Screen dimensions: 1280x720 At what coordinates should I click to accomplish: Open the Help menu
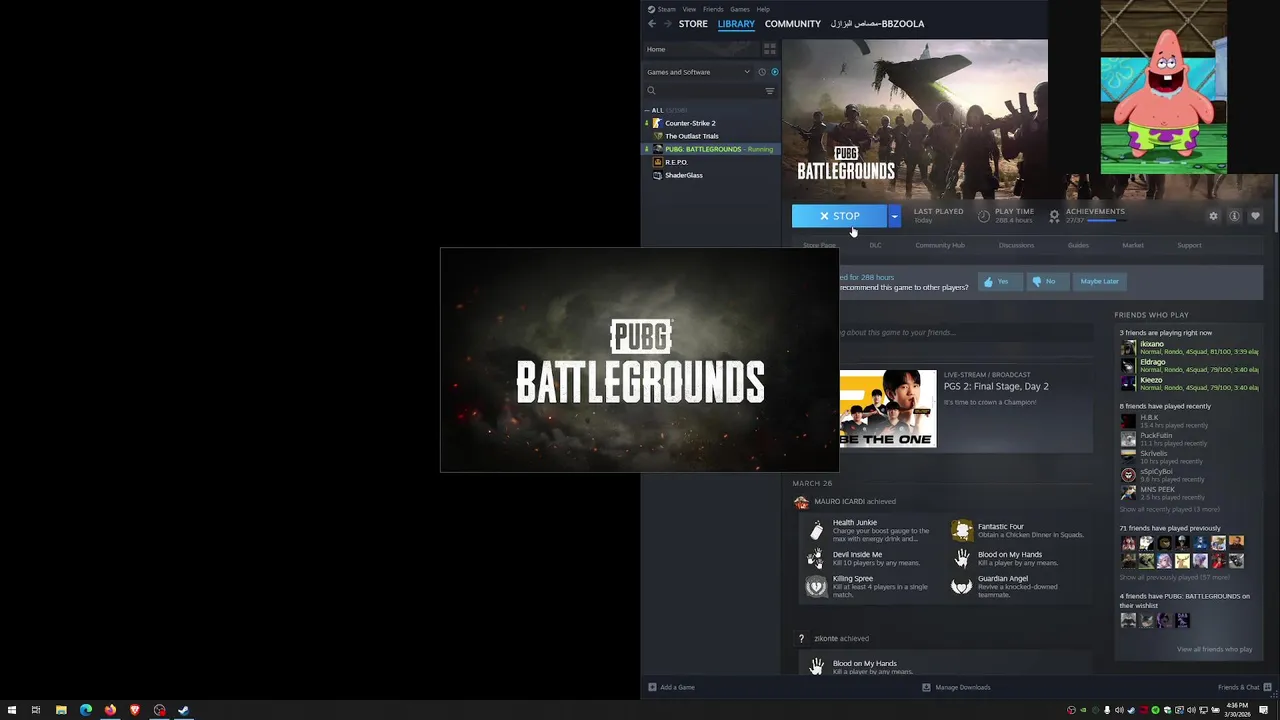tap(763, 9)
